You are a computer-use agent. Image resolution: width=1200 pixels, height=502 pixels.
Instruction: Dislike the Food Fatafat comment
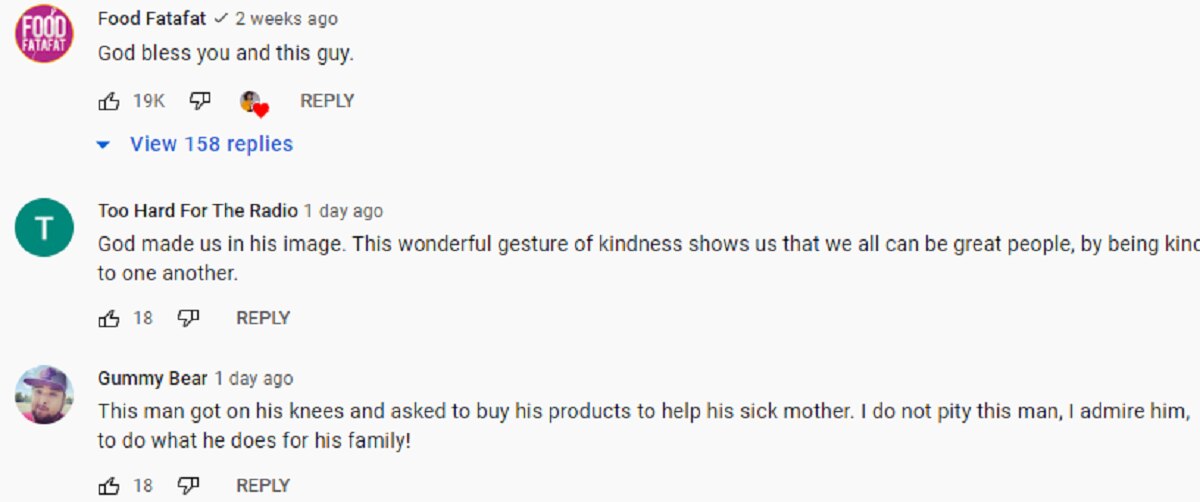coord(200,100)
